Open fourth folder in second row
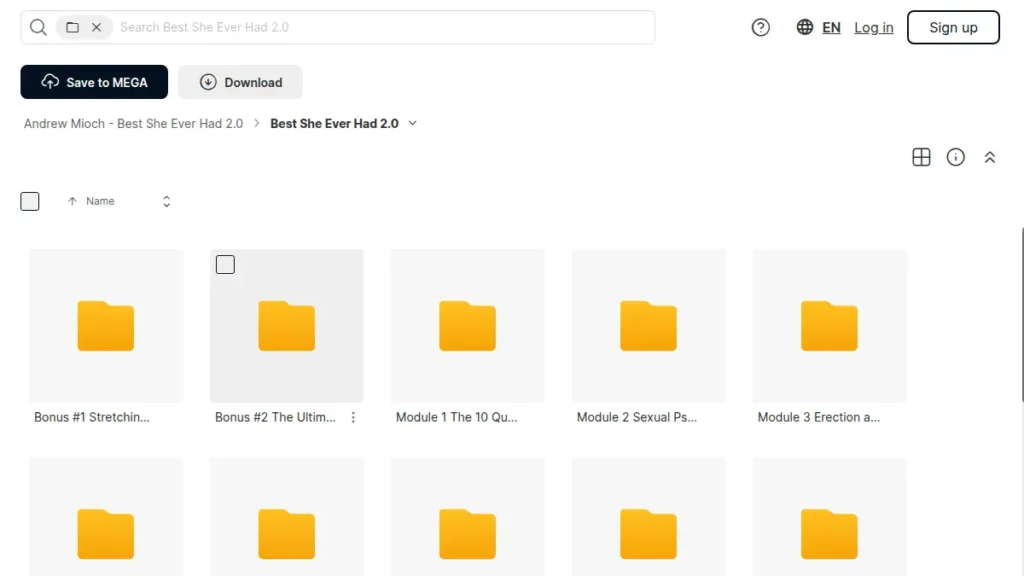Screen dimensions: 1024x576 point(648,534)
